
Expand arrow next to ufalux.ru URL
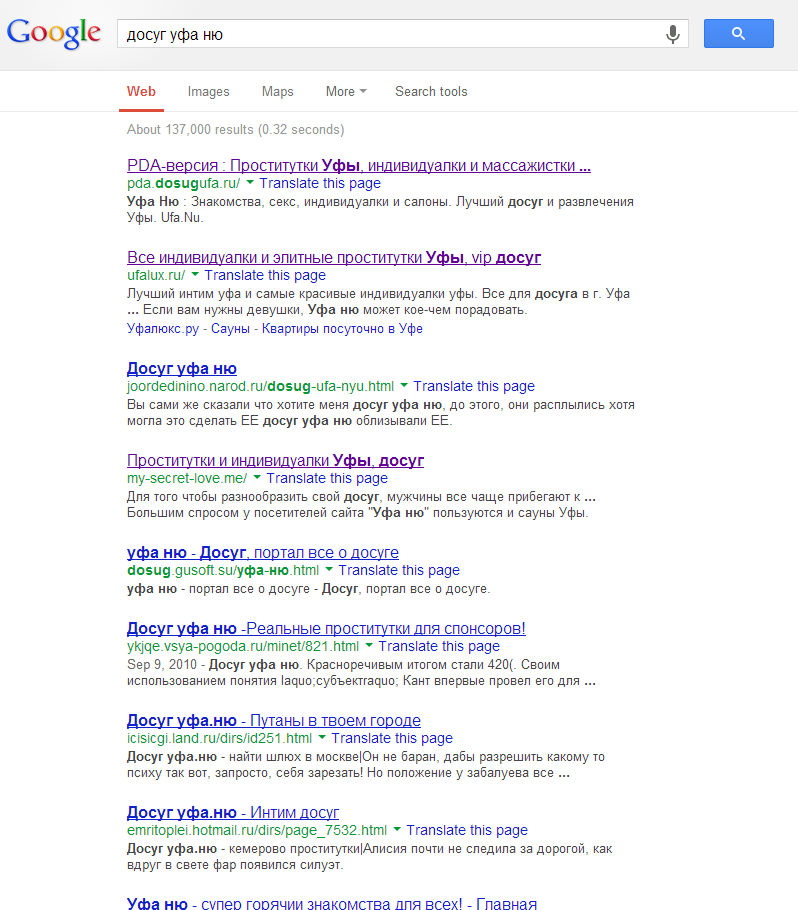195,274
